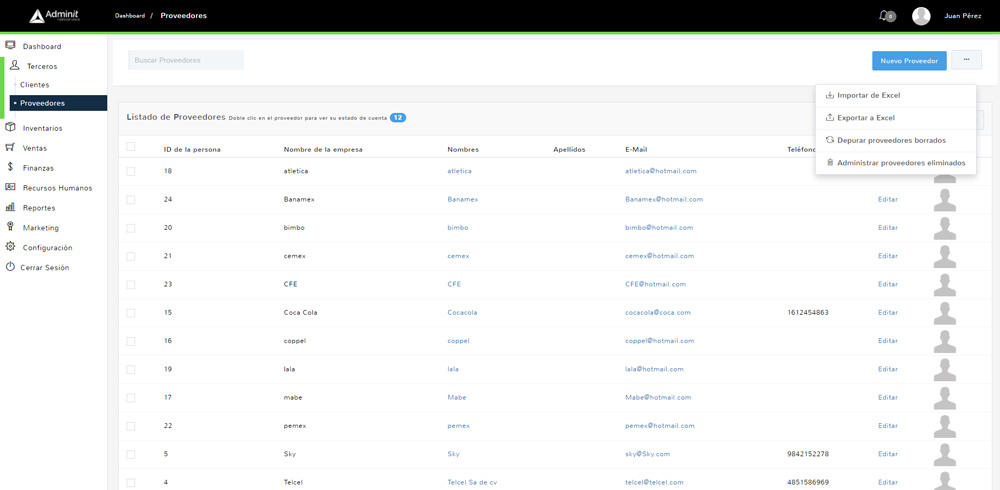Toggle the select-all checkbox in table header

tap(131, 148)
